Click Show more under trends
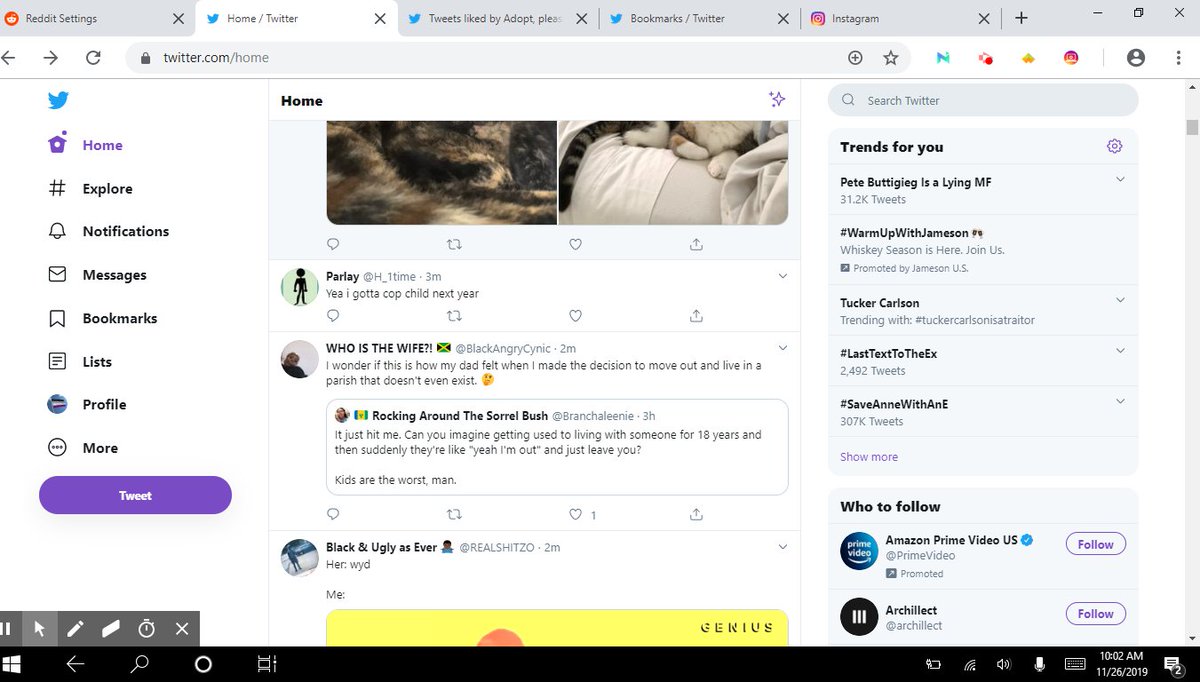 (869, 457)
